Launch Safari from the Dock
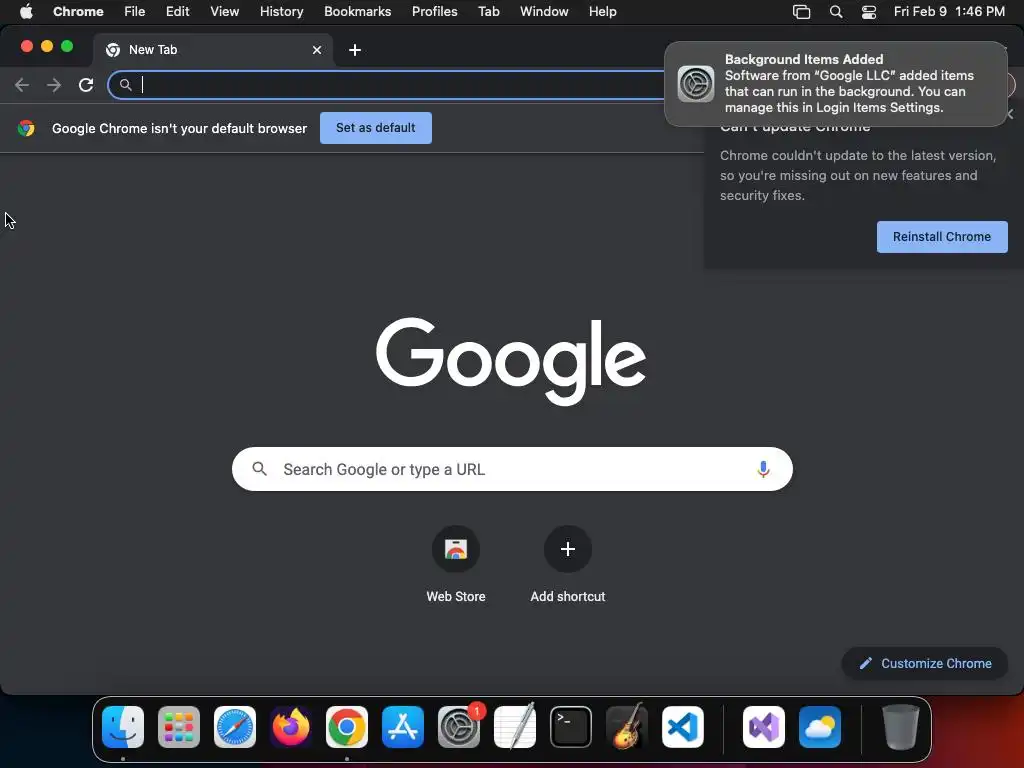 click(x=234, y=727)
